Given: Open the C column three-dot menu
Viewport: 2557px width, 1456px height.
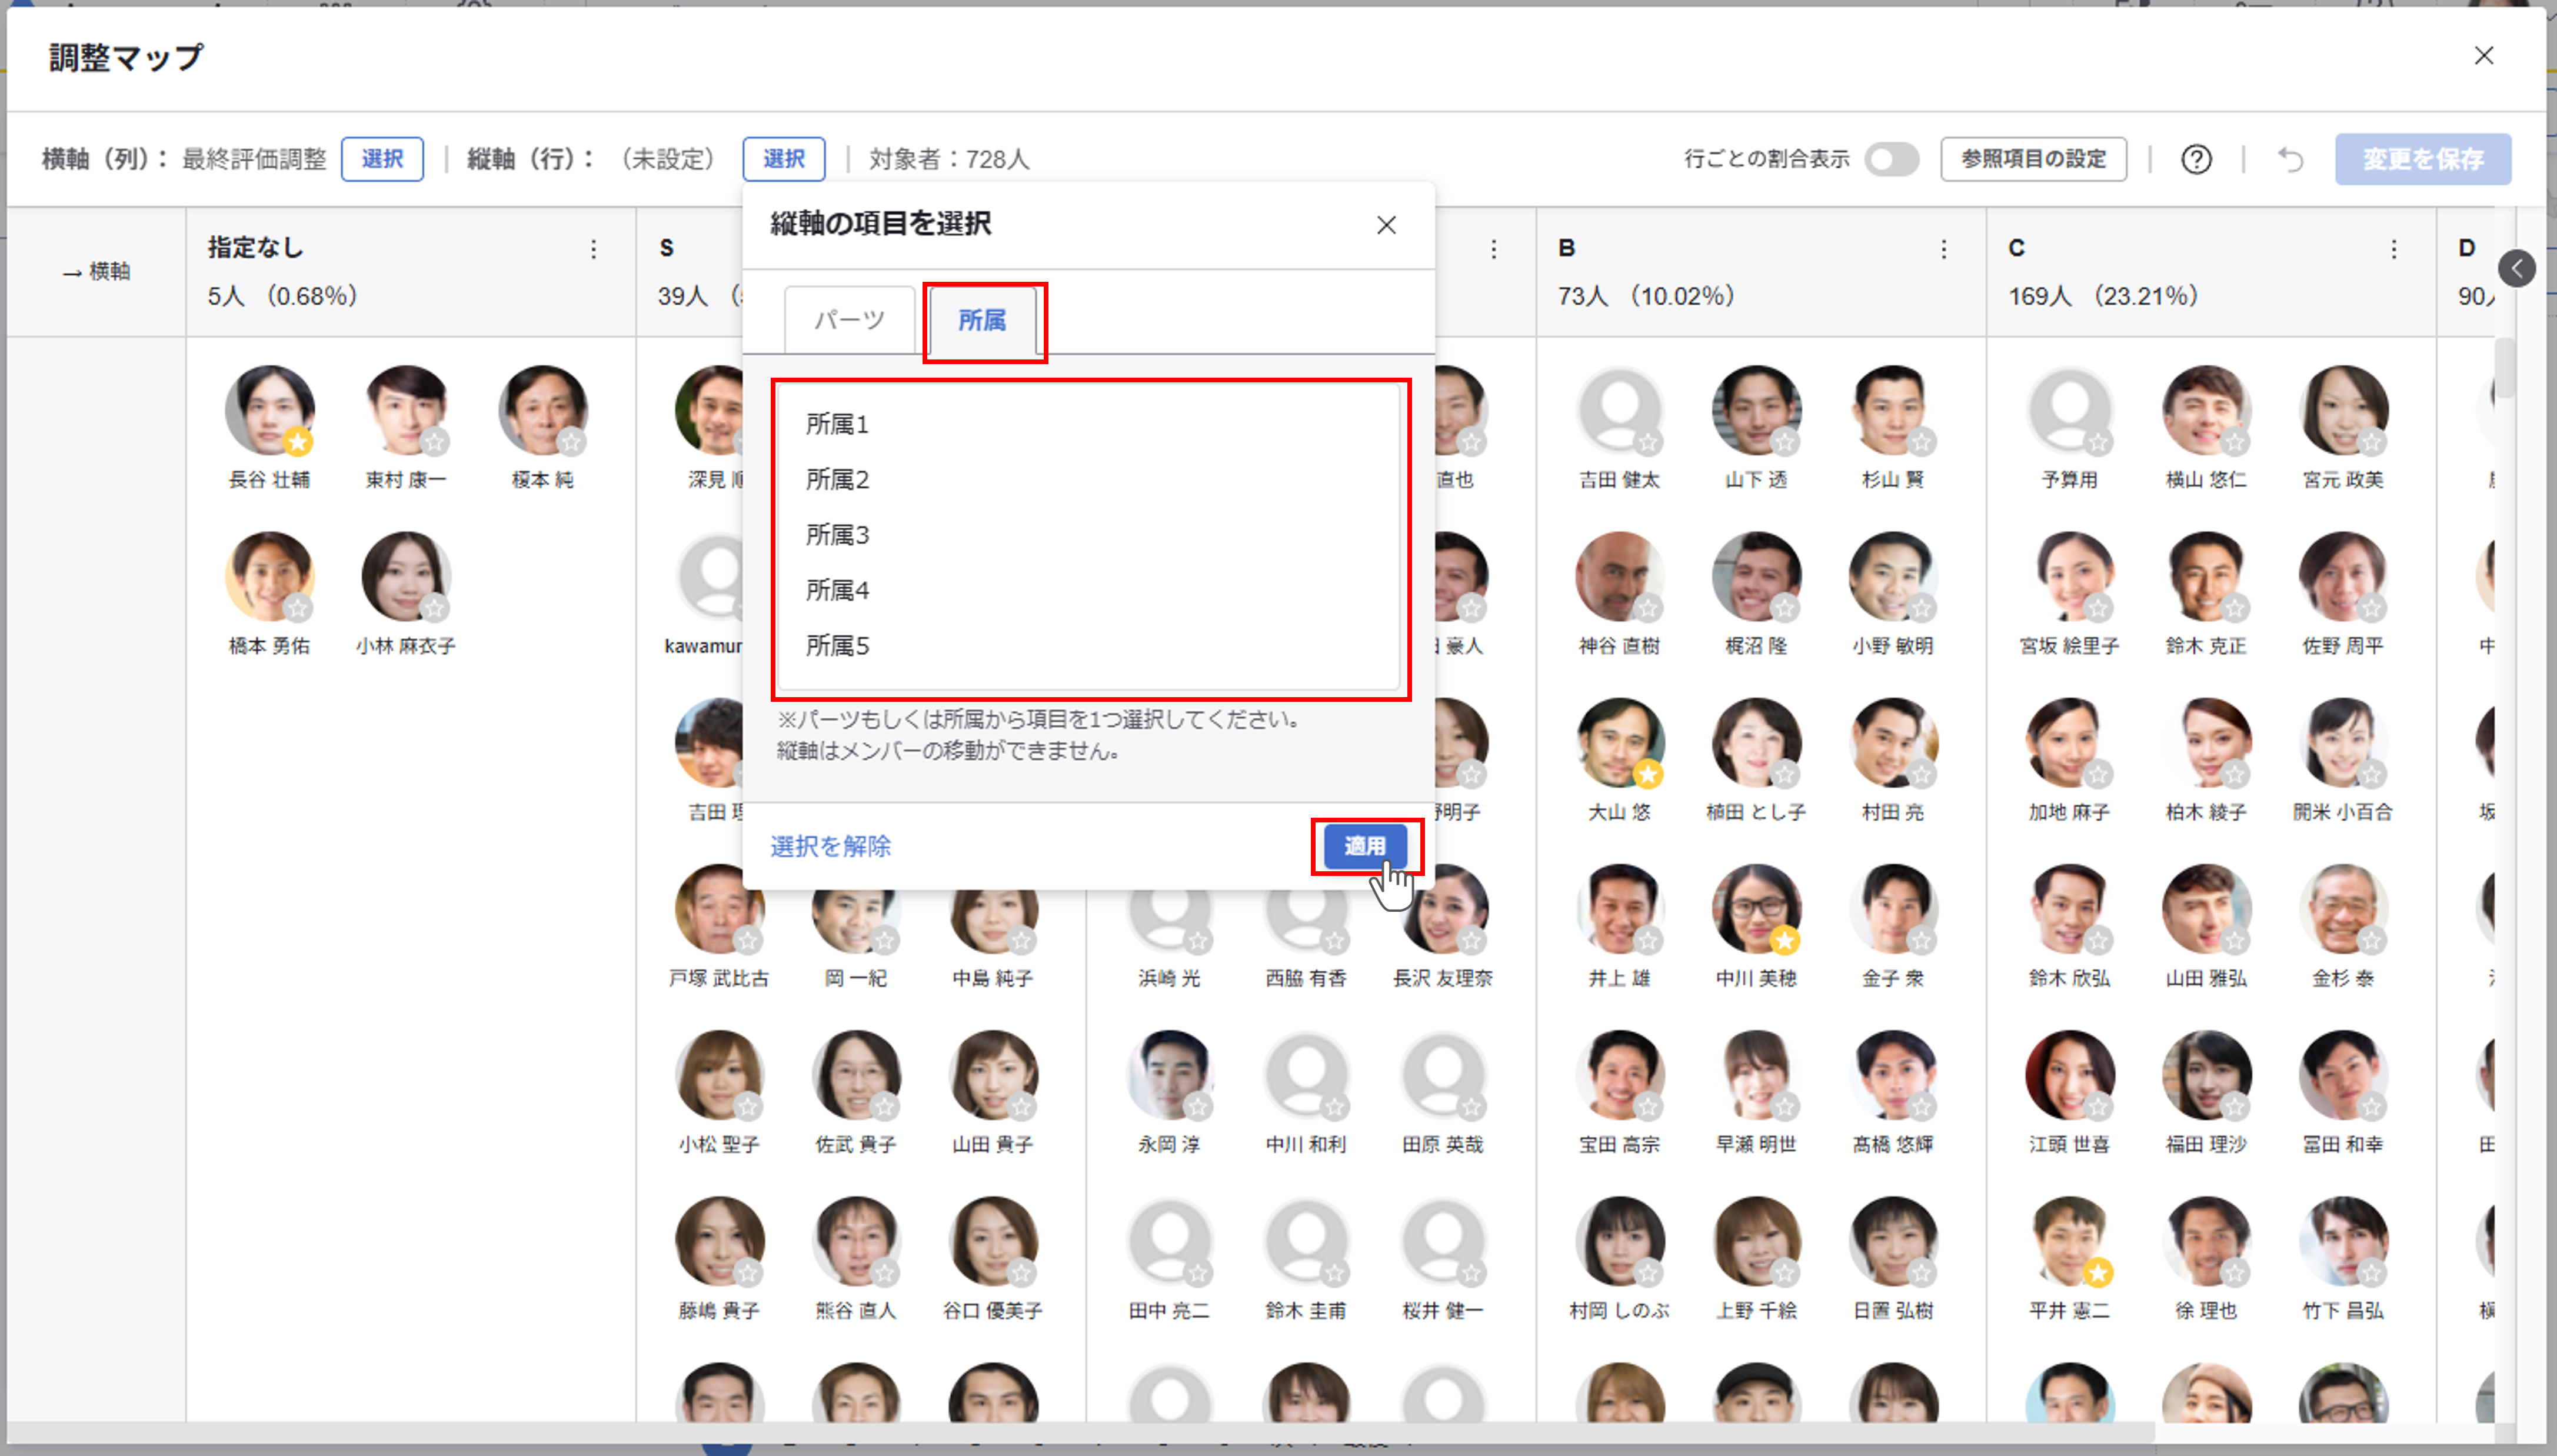Looking at the screenshot, I should point(2393,249).
